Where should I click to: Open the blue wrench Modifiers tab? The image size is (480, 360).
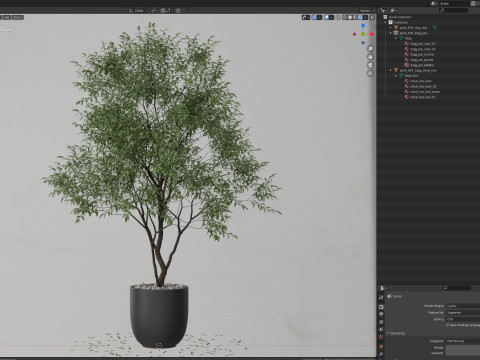(381, 354)
